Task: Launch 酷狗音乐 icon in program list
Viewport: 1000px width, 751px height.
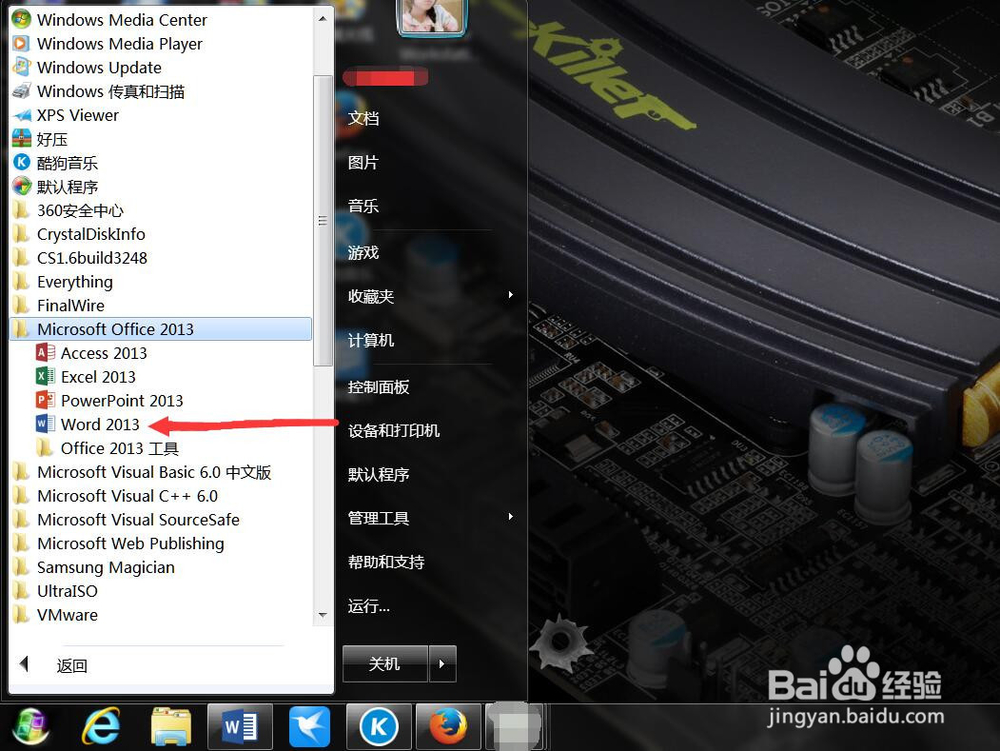Action: tap(21, 163)
